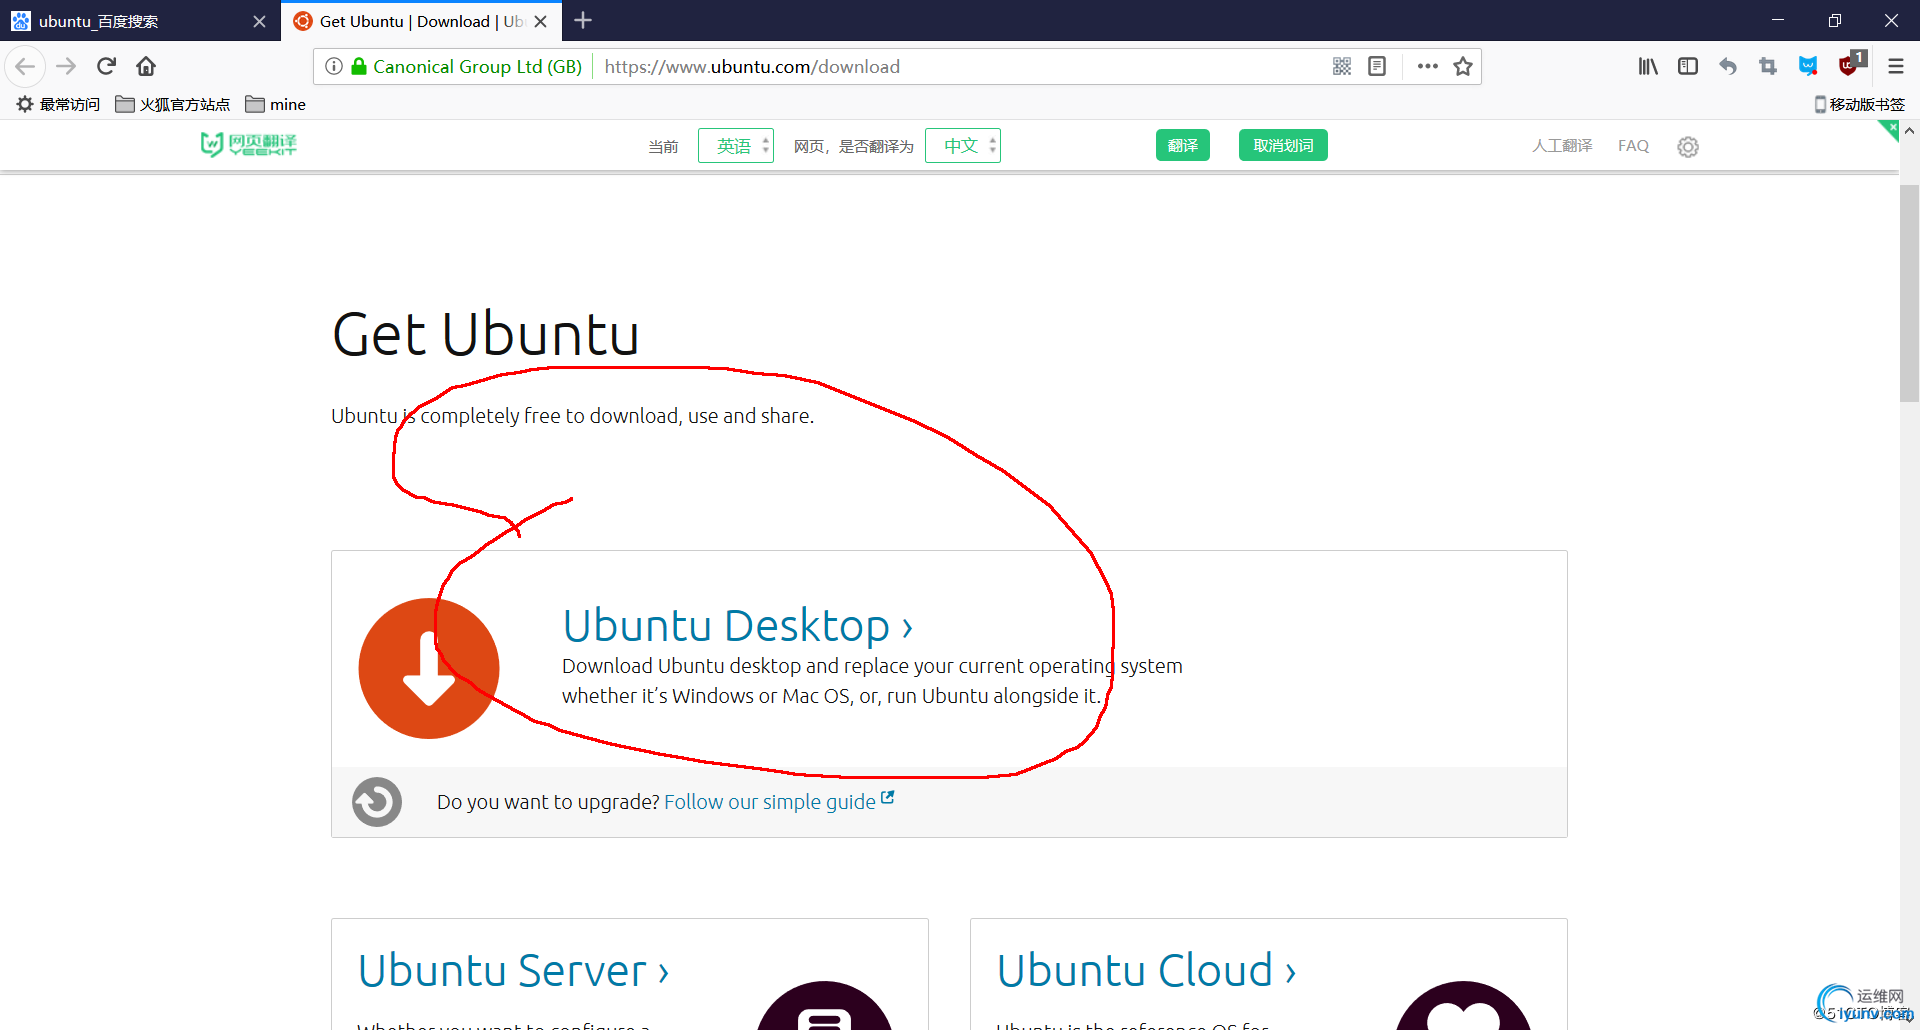The width and height of the screenshot is (1920, 1030).
Task: Open the Ubuntu Desktop link
Action: coord(737,626)
